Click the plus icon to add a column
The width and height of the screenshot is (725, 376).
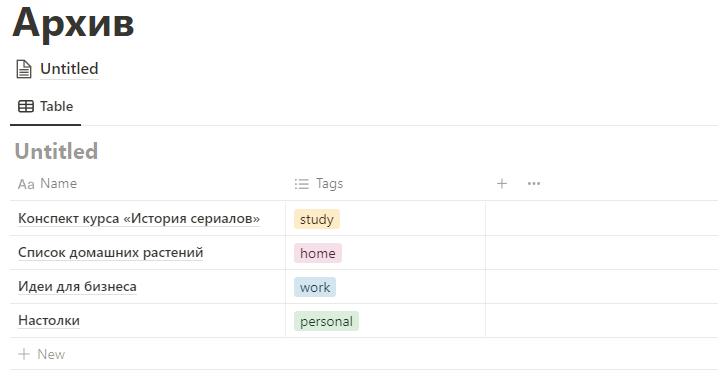[502, 184]
